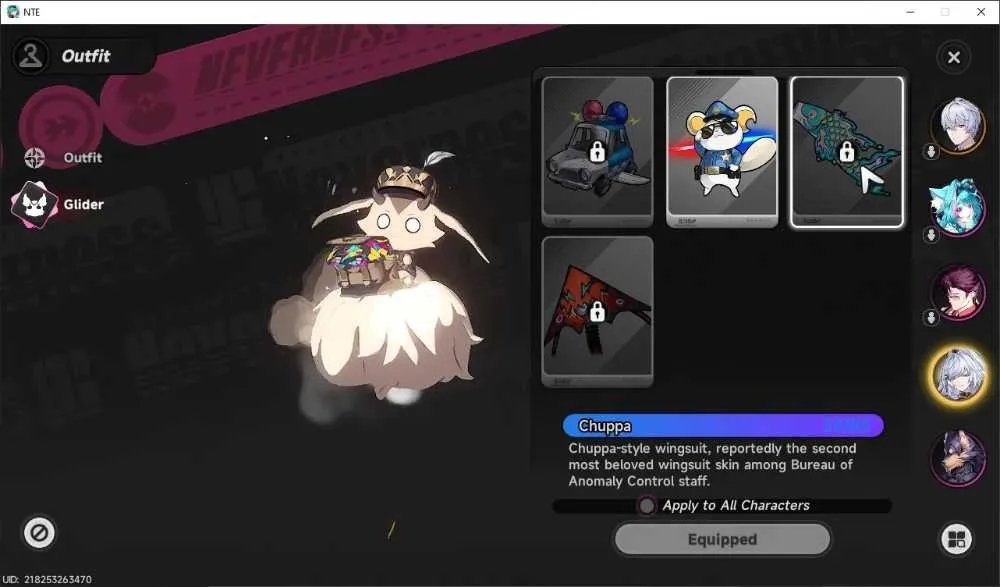Toggle Apply to All Characters option
The image size is (1000, 587).
click(x=647, y=506)
